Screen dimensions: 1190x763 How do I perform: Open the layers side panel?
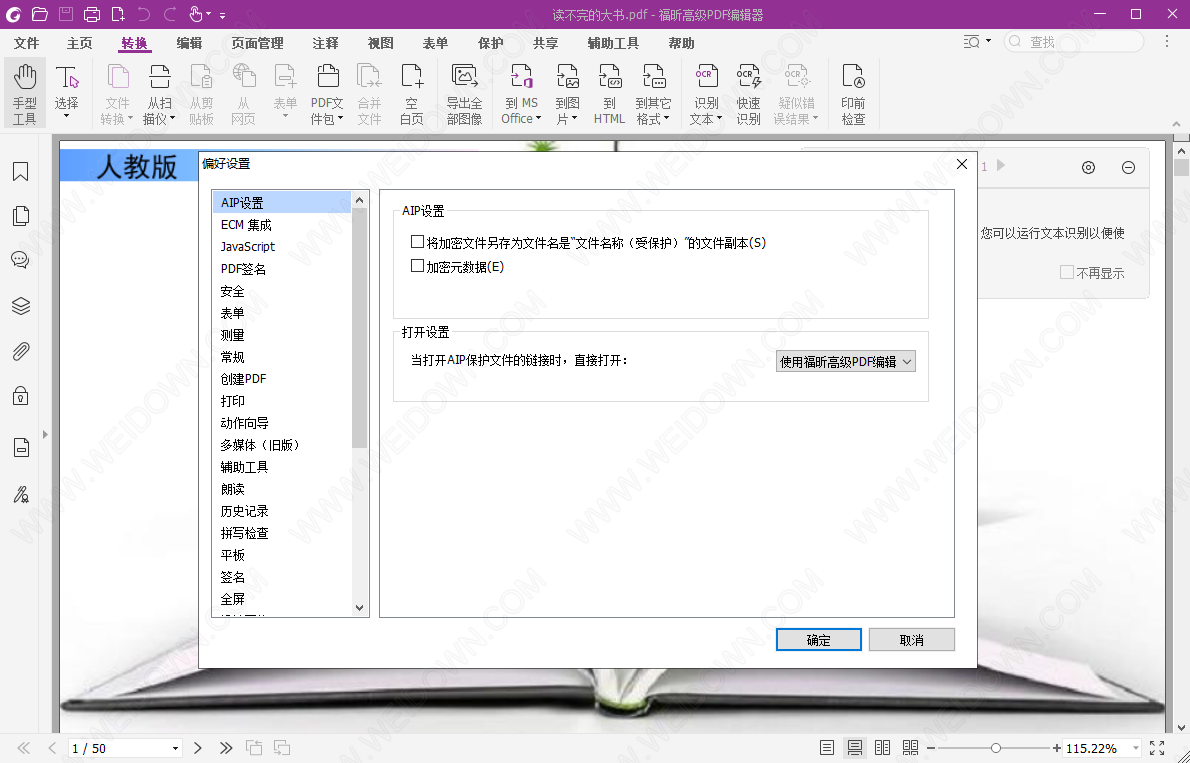(x=20, y=306)
